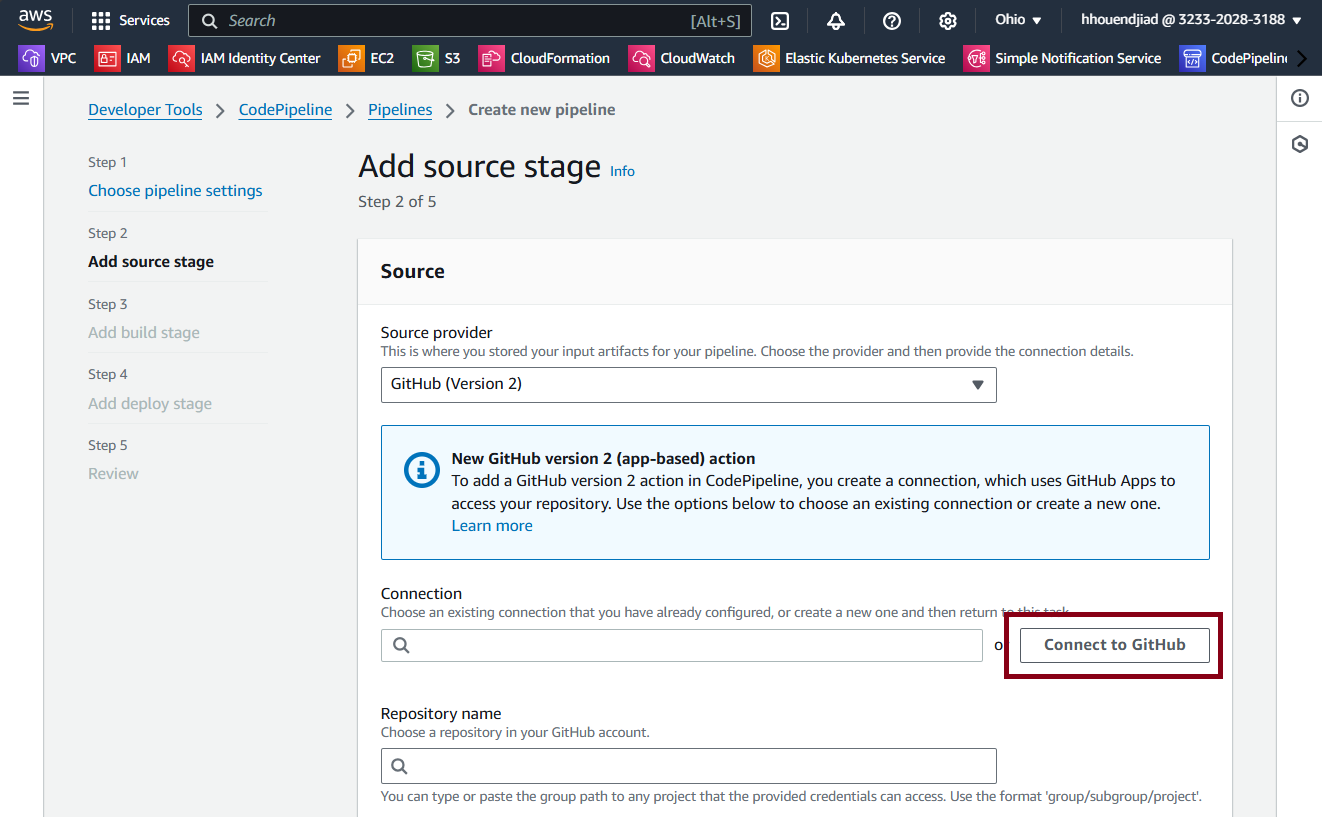Toggle the hamburger side navigation menu
Screen dimensions: 1322x817
click(x=21, y=98)
